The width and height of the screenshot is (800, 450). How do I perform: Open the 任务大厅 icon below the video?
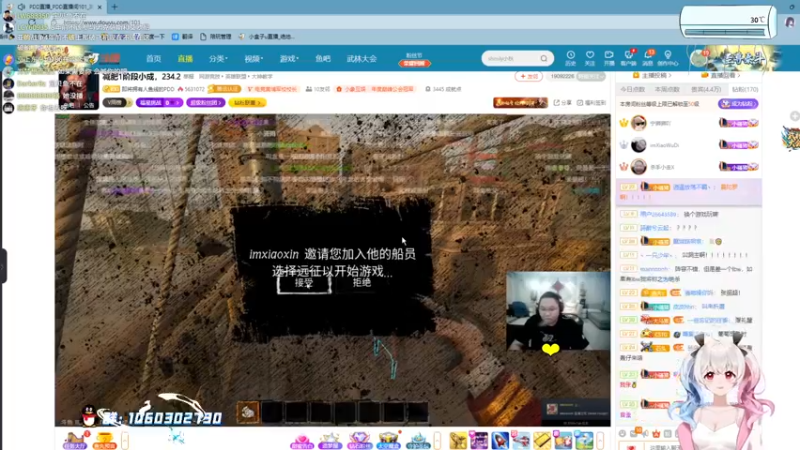[75, 440]
